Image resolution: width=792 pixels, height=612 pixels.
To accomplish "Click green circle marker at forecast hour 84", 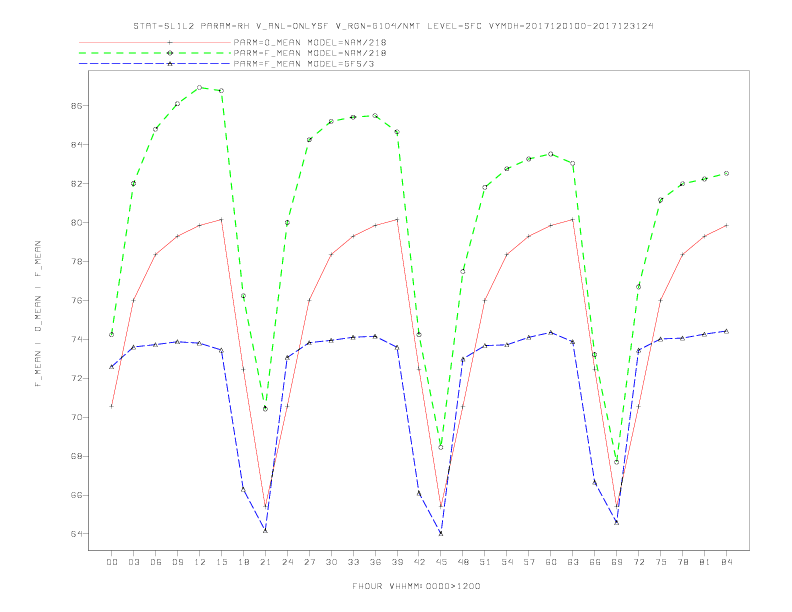I will click(x=726, y=173).
